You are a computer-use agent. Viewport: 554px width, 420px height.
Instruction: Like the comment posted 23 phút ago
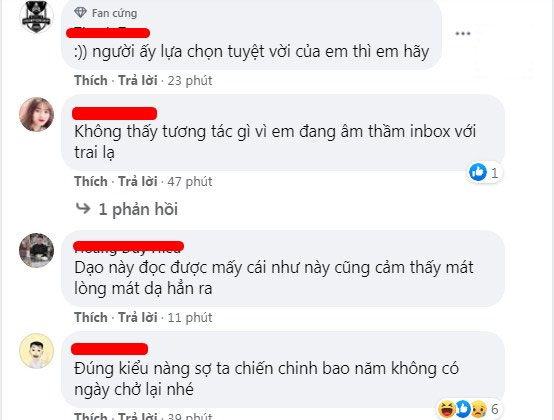[x=91, y=81]
